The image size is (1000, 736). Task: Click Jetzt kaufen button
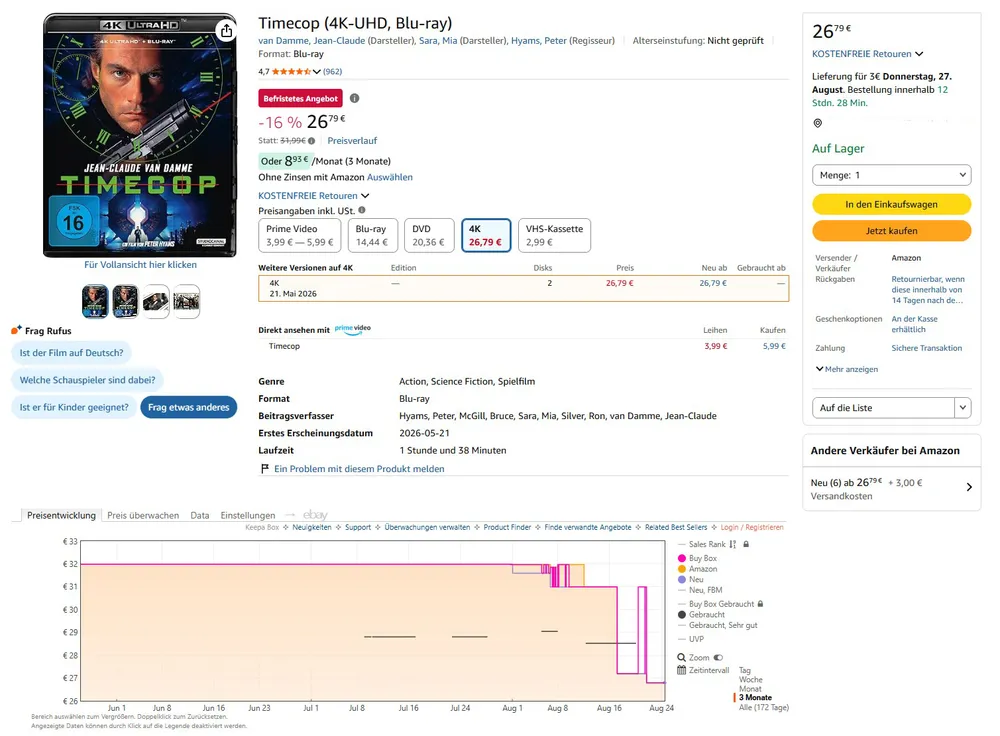coord(891,231)
